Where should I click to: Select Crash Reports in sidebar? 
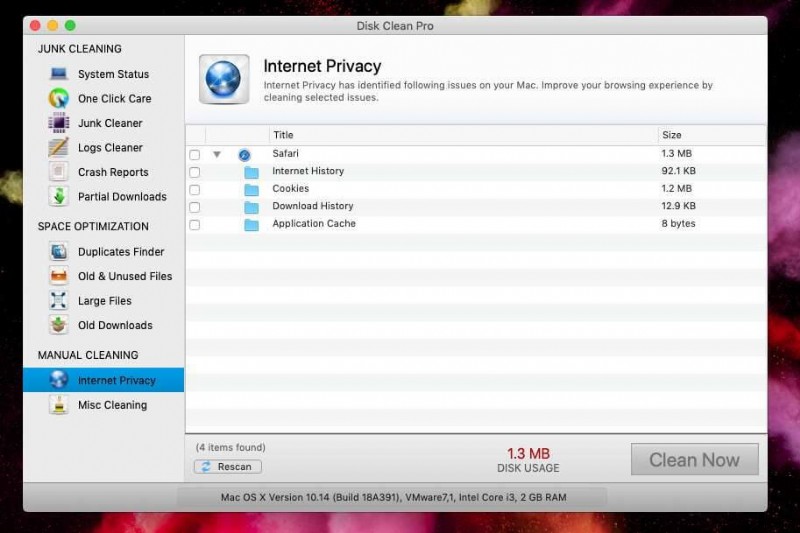(113, 172)
